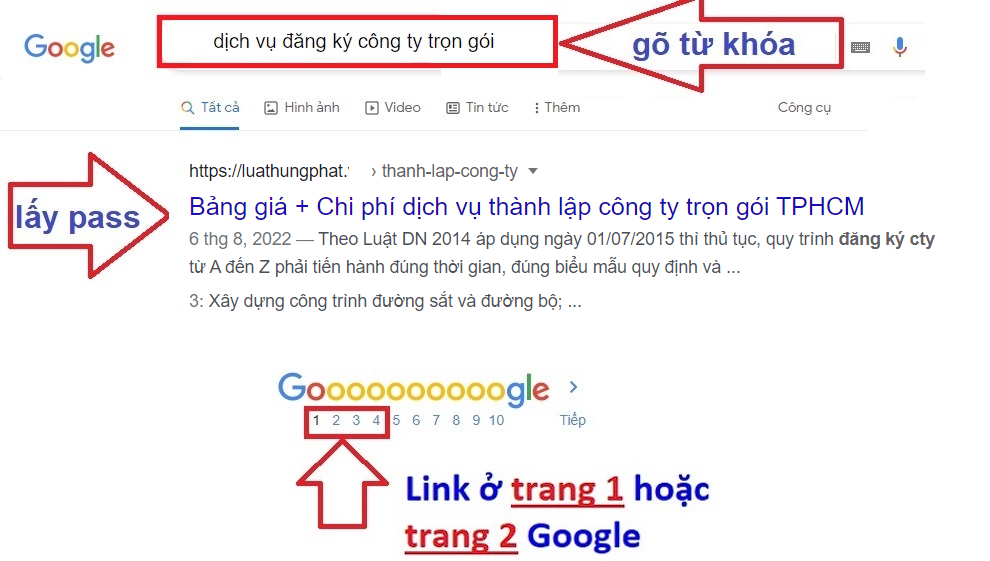Go to results page 10
The width and height of the screenshot is (990, 561).
coord(496,420)
